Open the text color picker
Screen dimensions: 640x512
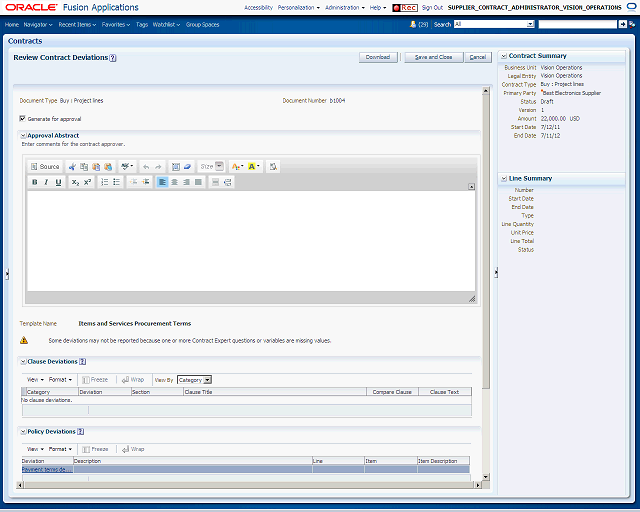237,166
